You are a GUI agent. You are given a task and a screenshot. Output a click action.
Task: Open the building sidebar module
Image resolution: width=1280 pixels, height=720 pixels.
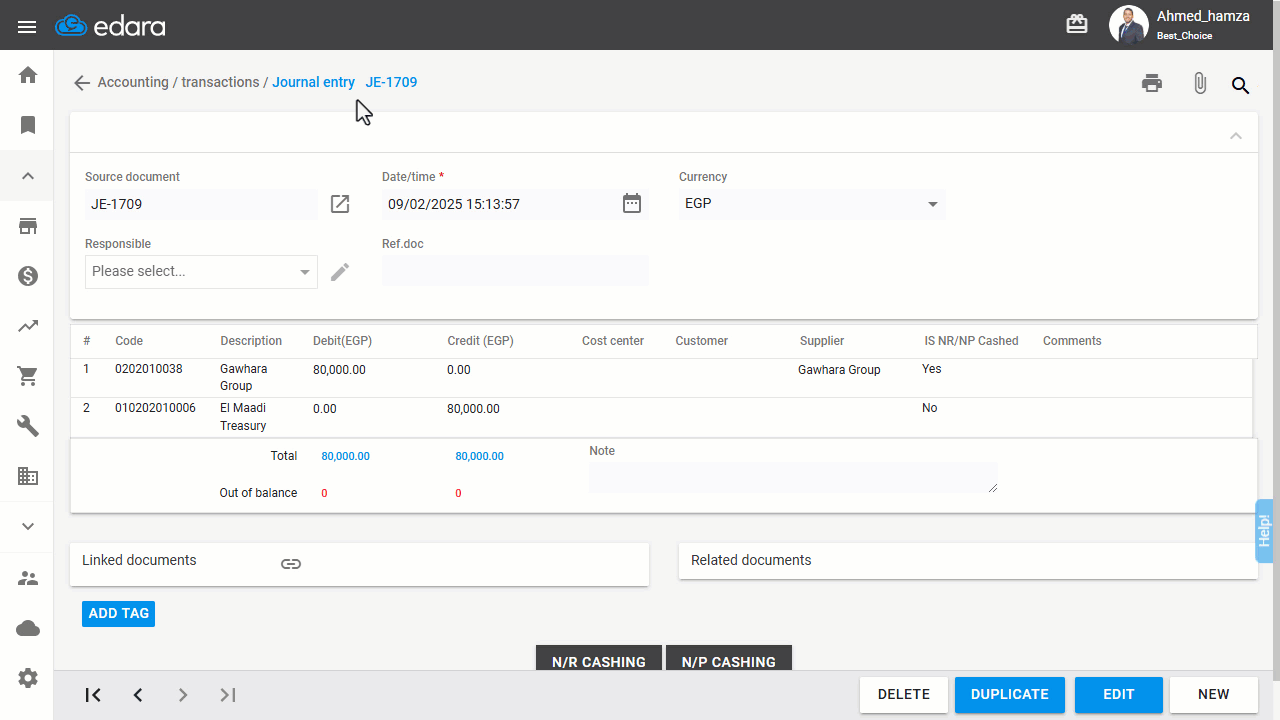(28, 476)
